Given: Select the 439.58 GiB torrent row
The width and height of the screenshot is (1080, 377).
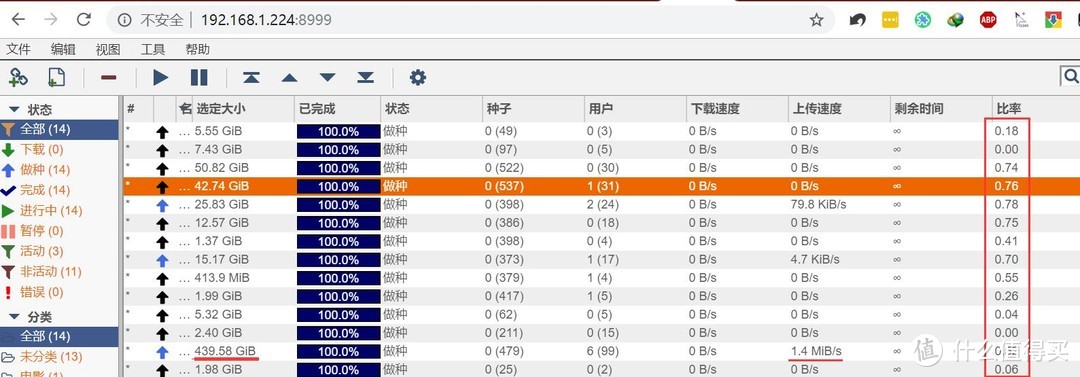Looking at the screenshot, I should click(601, 351).
